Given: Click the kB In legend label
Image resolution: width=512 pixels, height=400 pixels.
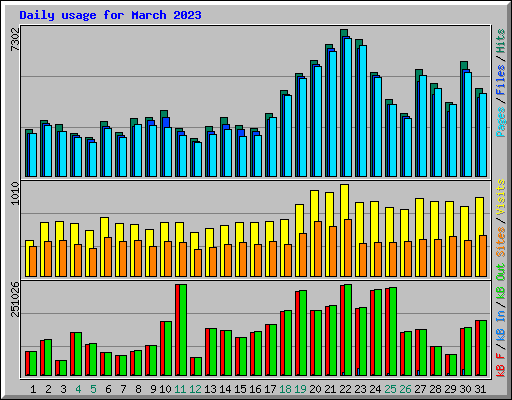Looking at the screenshot, I should 501,326.
